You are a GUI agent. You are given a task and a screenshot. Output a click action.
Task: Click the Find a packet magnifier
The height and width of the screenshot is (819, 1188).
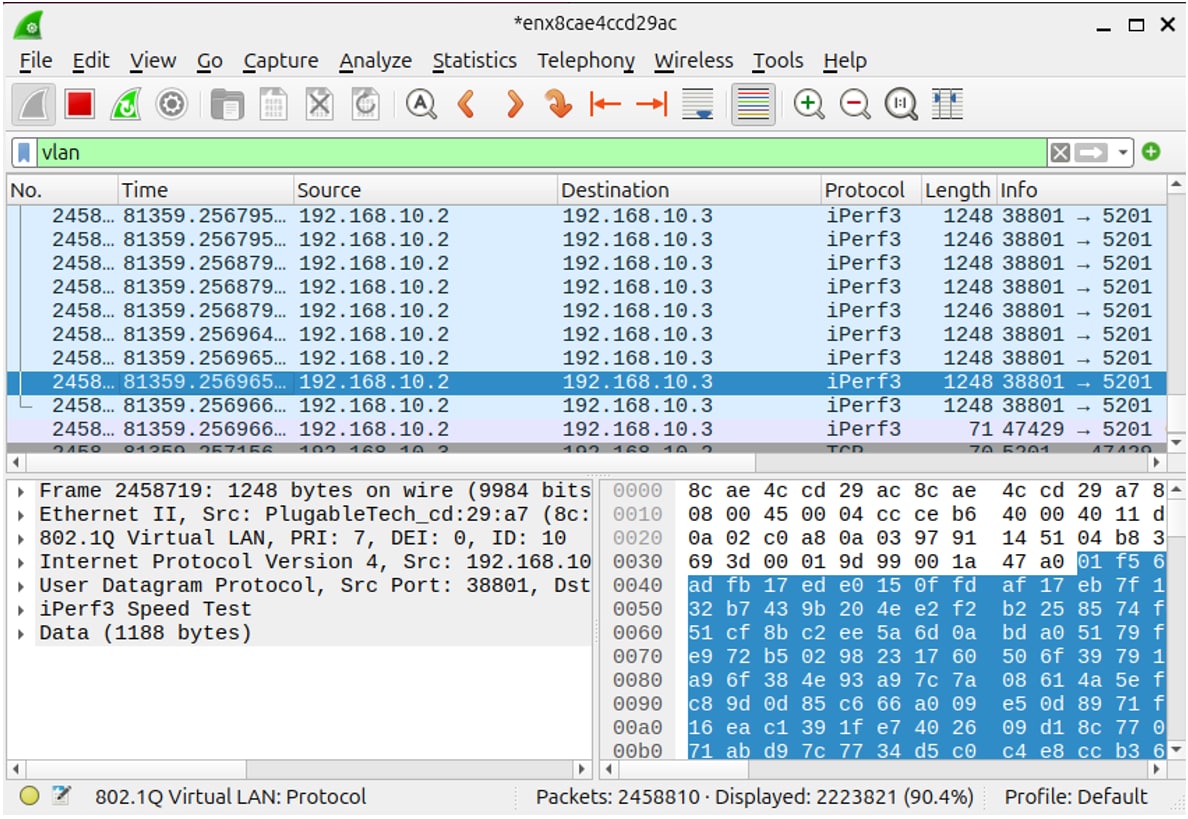[421, 104]
